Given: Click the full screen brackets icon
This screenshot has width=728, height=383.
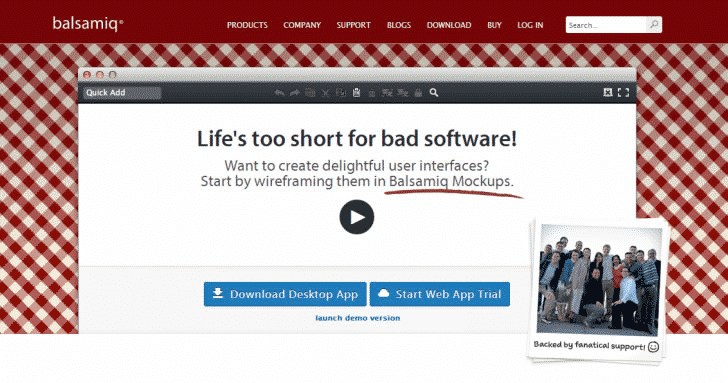Looking at the screenshot, I should [624, 92].
